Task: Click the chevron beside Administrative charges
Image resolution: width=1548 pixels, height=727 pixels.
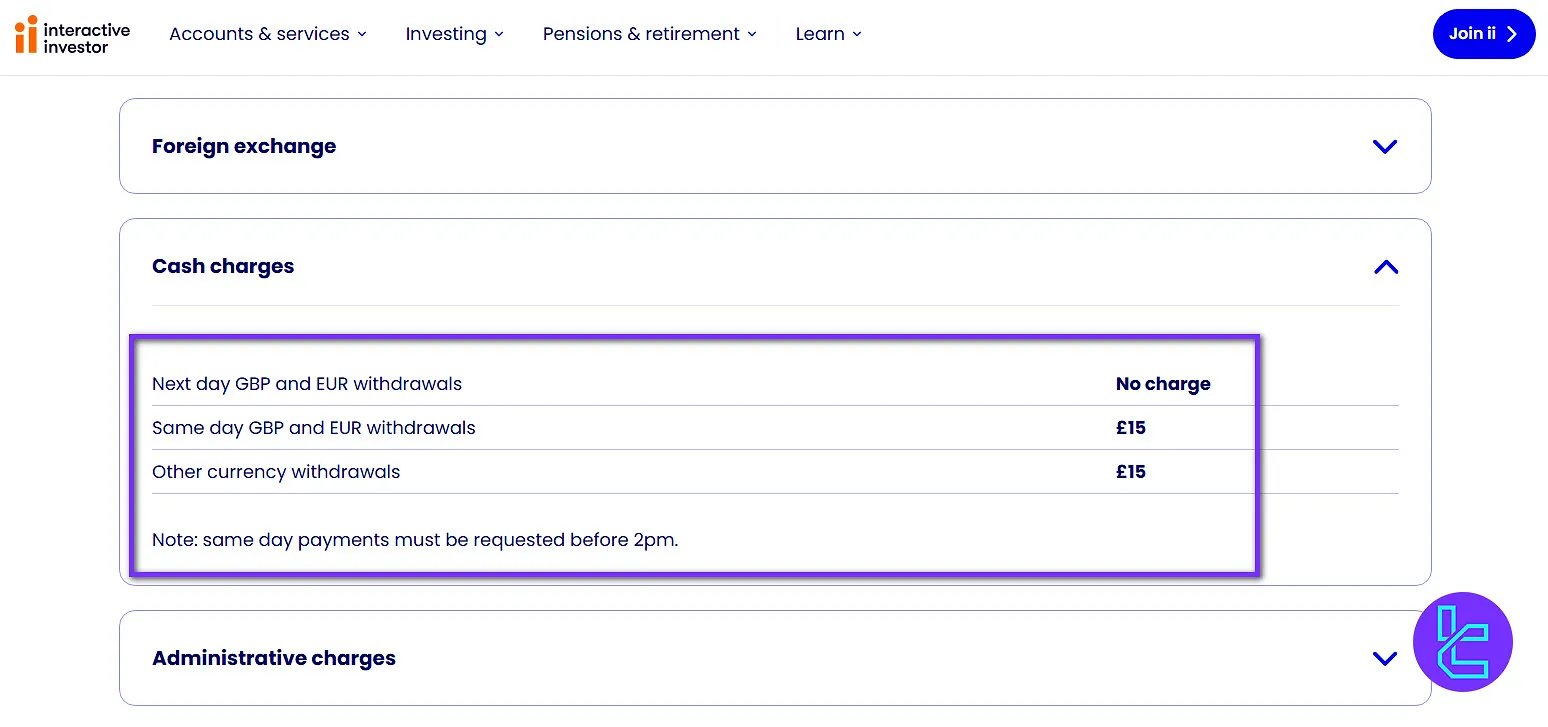Action: [1385, 658]
